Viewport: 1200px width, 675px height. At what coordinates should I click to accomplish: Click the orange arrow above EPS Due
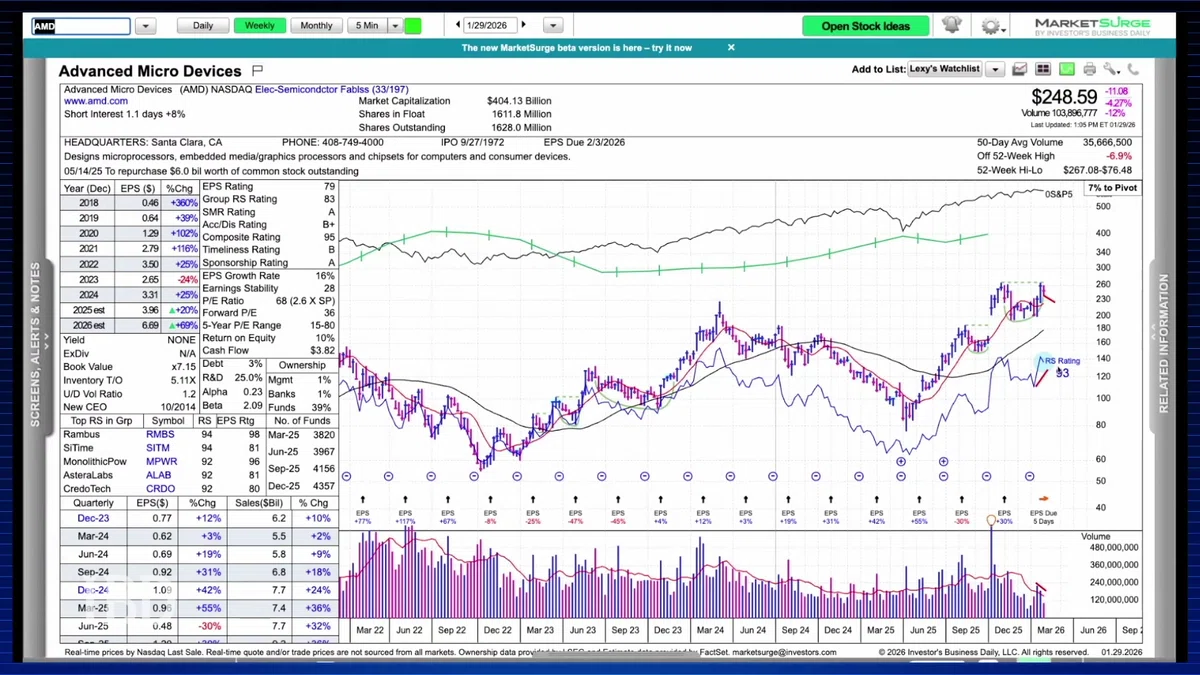1043,498
